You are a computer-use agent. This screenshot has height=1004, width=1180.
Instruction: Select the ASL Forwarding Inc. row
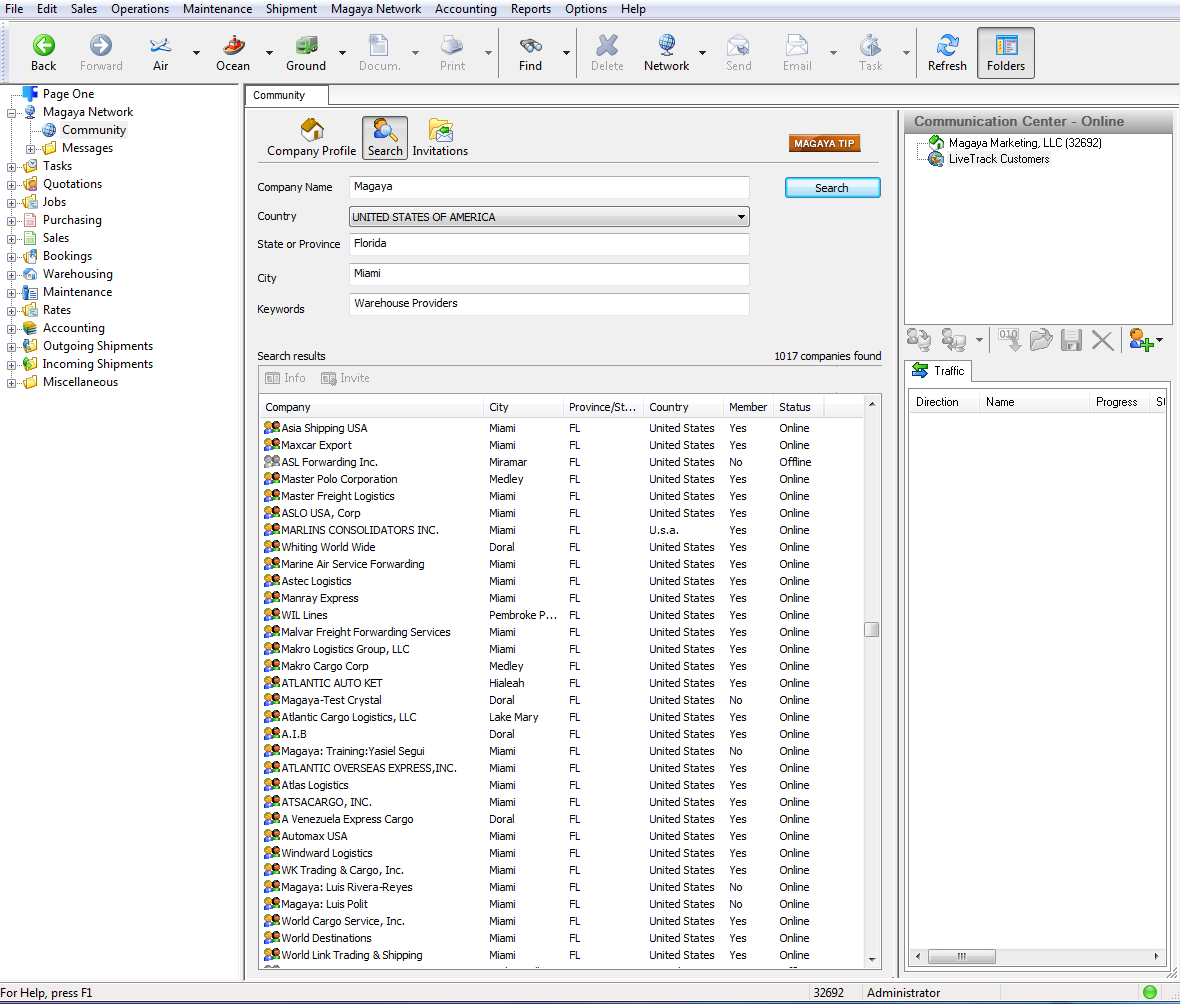coord(561,462)
